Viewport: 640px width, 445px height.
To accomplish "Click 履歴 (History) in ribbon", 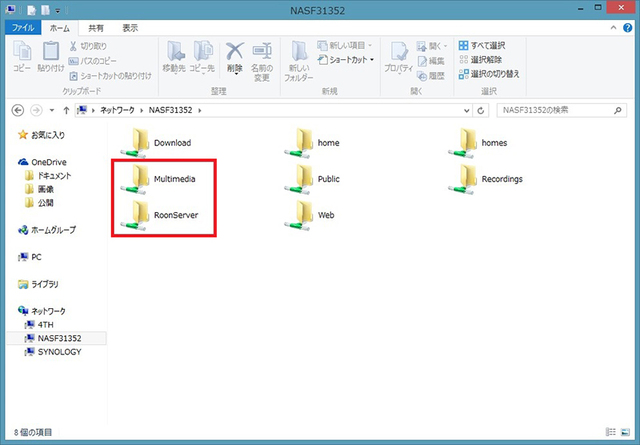I will 431,76.
